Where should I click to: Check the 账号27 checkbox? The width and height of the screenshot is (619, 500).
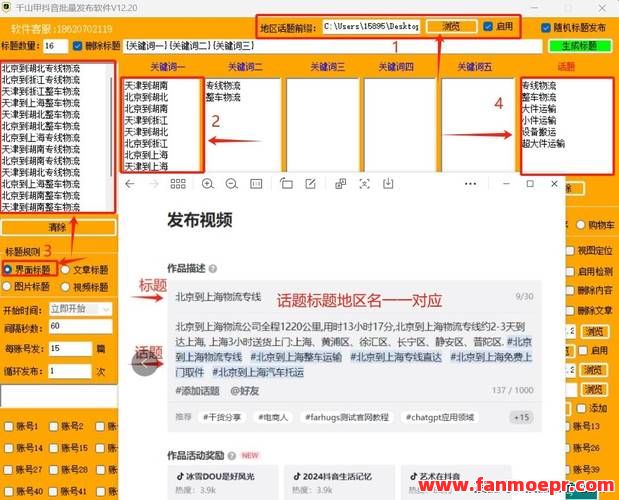coord(8,470)
